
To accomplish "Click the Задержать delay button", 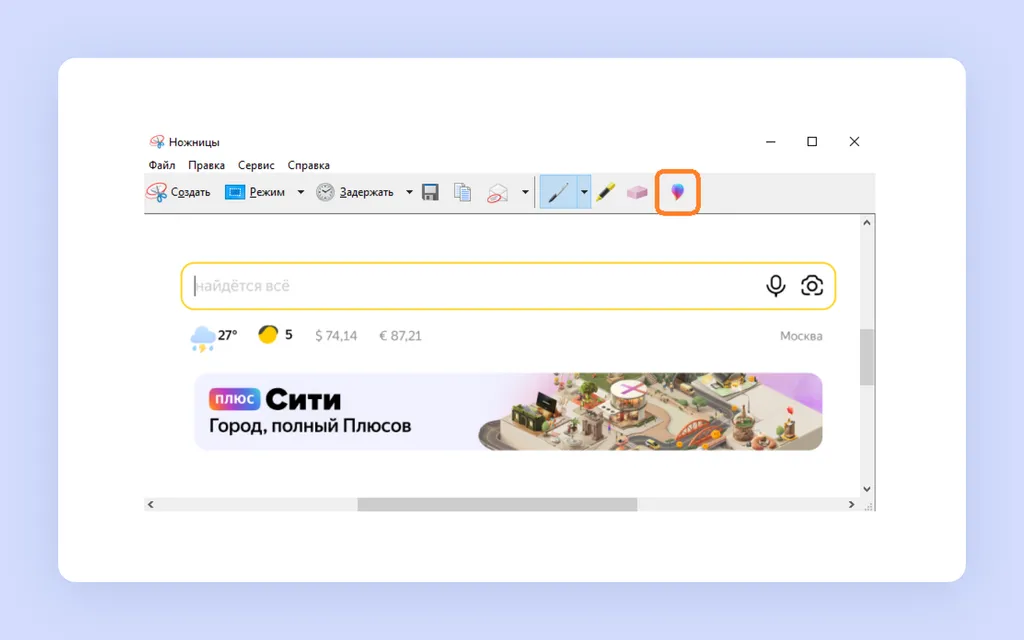I will point(355,192).
